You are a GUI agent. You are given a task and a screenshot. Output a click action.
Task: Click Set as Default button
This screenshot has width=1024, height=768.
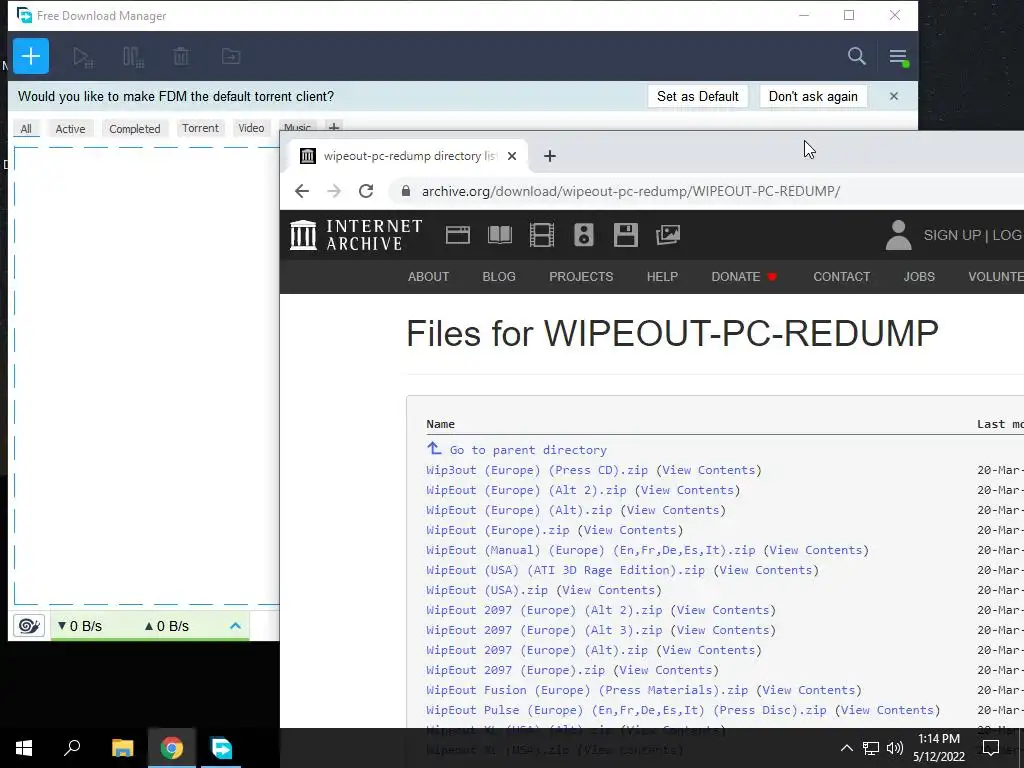(x=697, y=96)
